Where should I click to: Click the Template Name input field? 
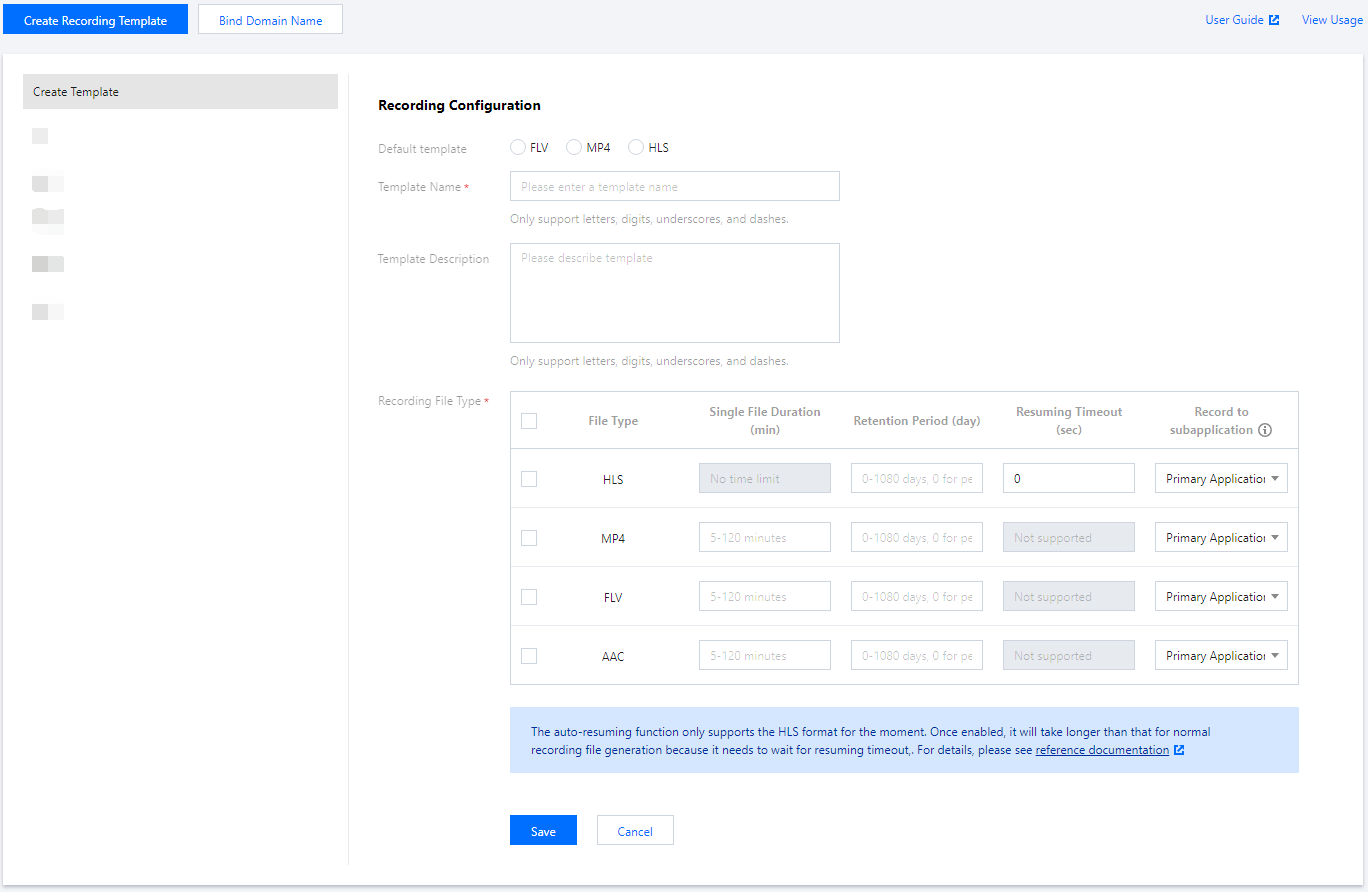(674, 186)
